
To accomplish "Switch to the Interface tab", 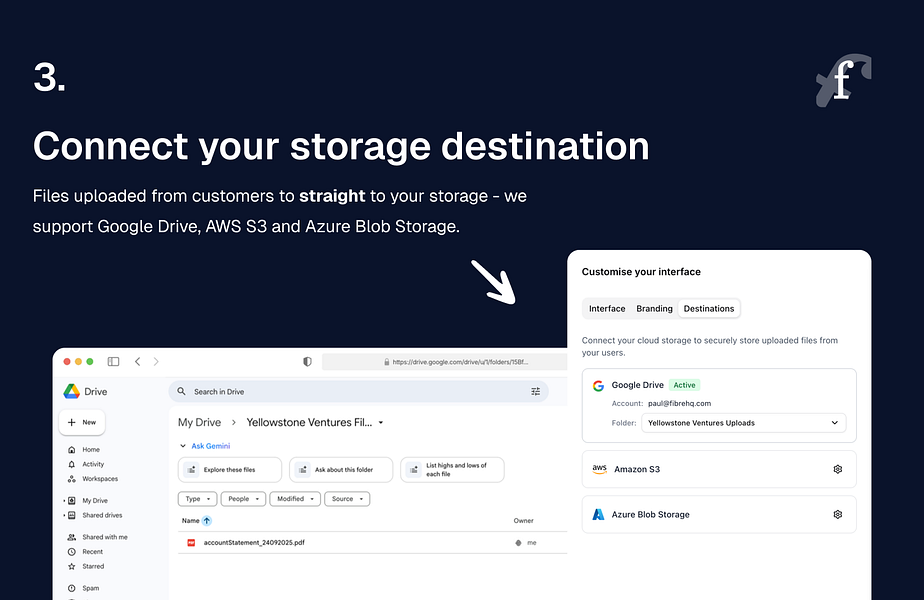I will (x=607, y=308).
